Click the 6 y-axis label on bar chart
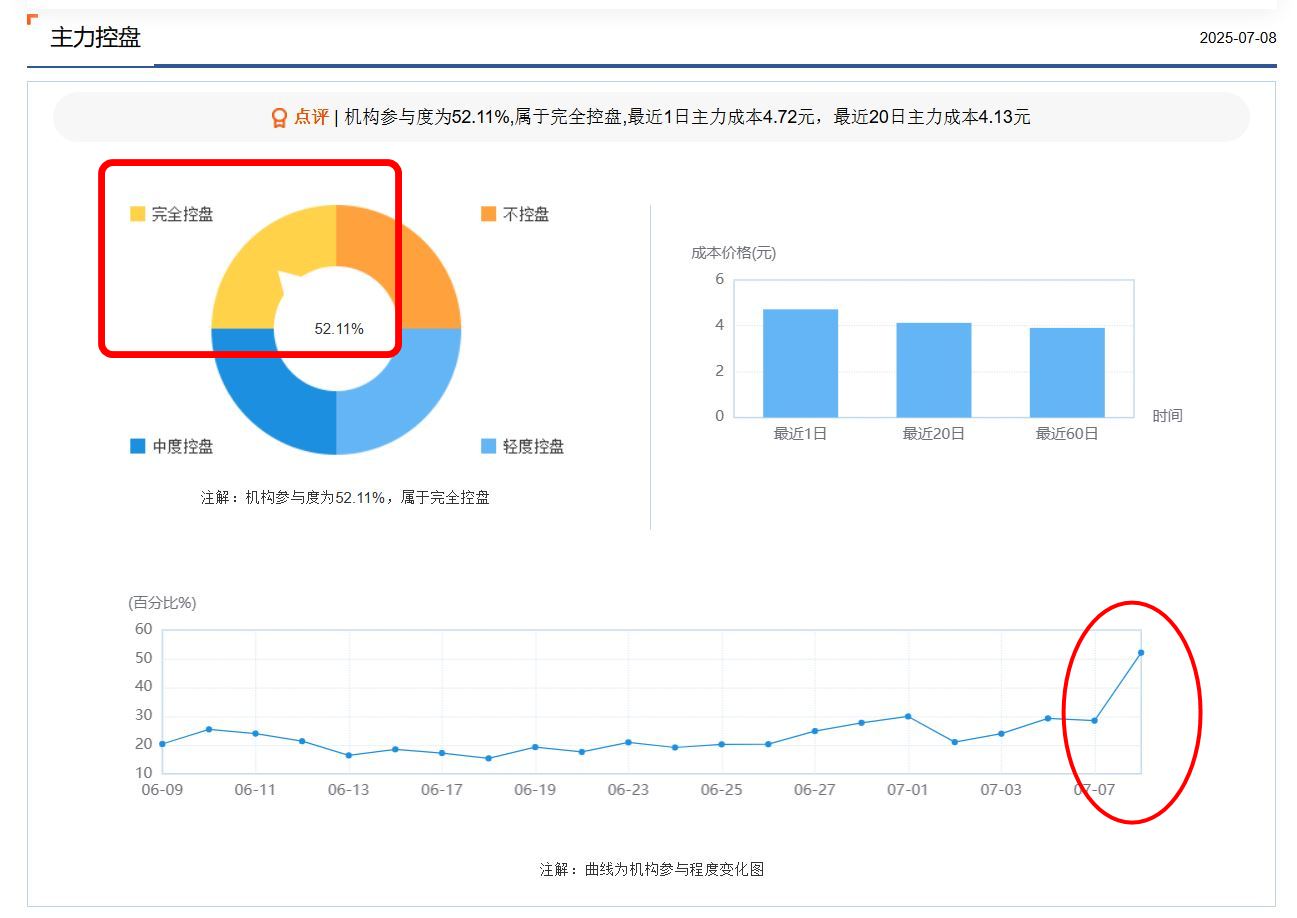The width and height of the screenshot is (1297, 918). click(x=719, y=279)
